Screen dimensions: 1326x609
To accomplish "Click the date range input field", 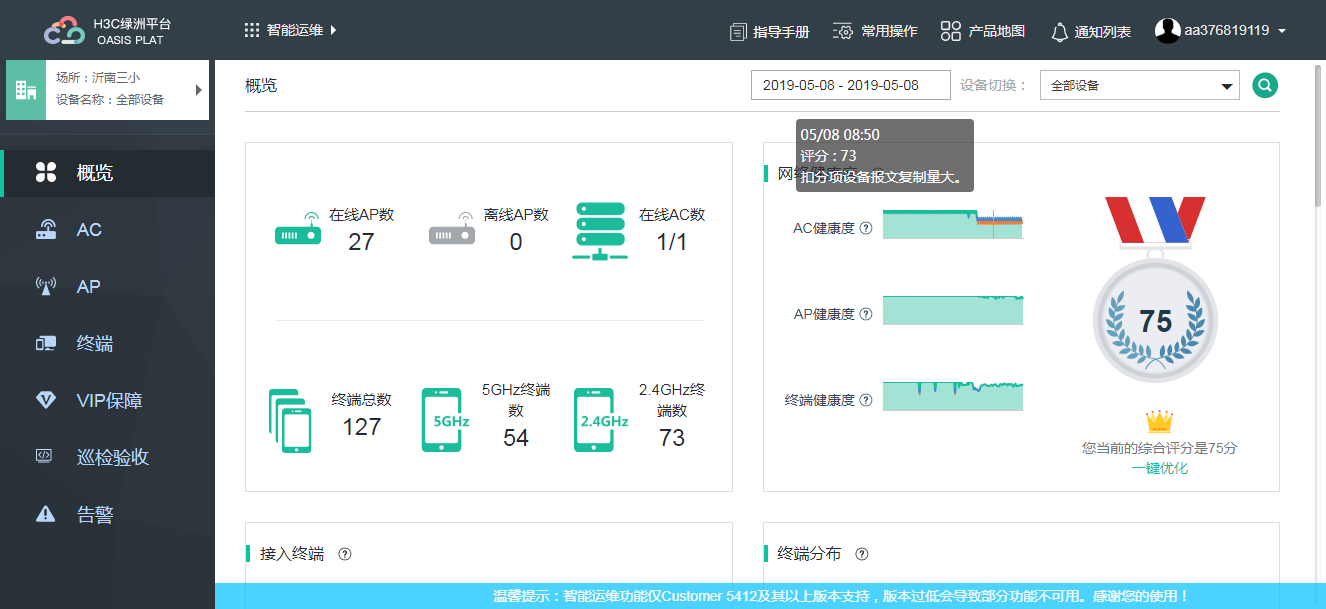I will pyautogui.click(x=851, y=85).
